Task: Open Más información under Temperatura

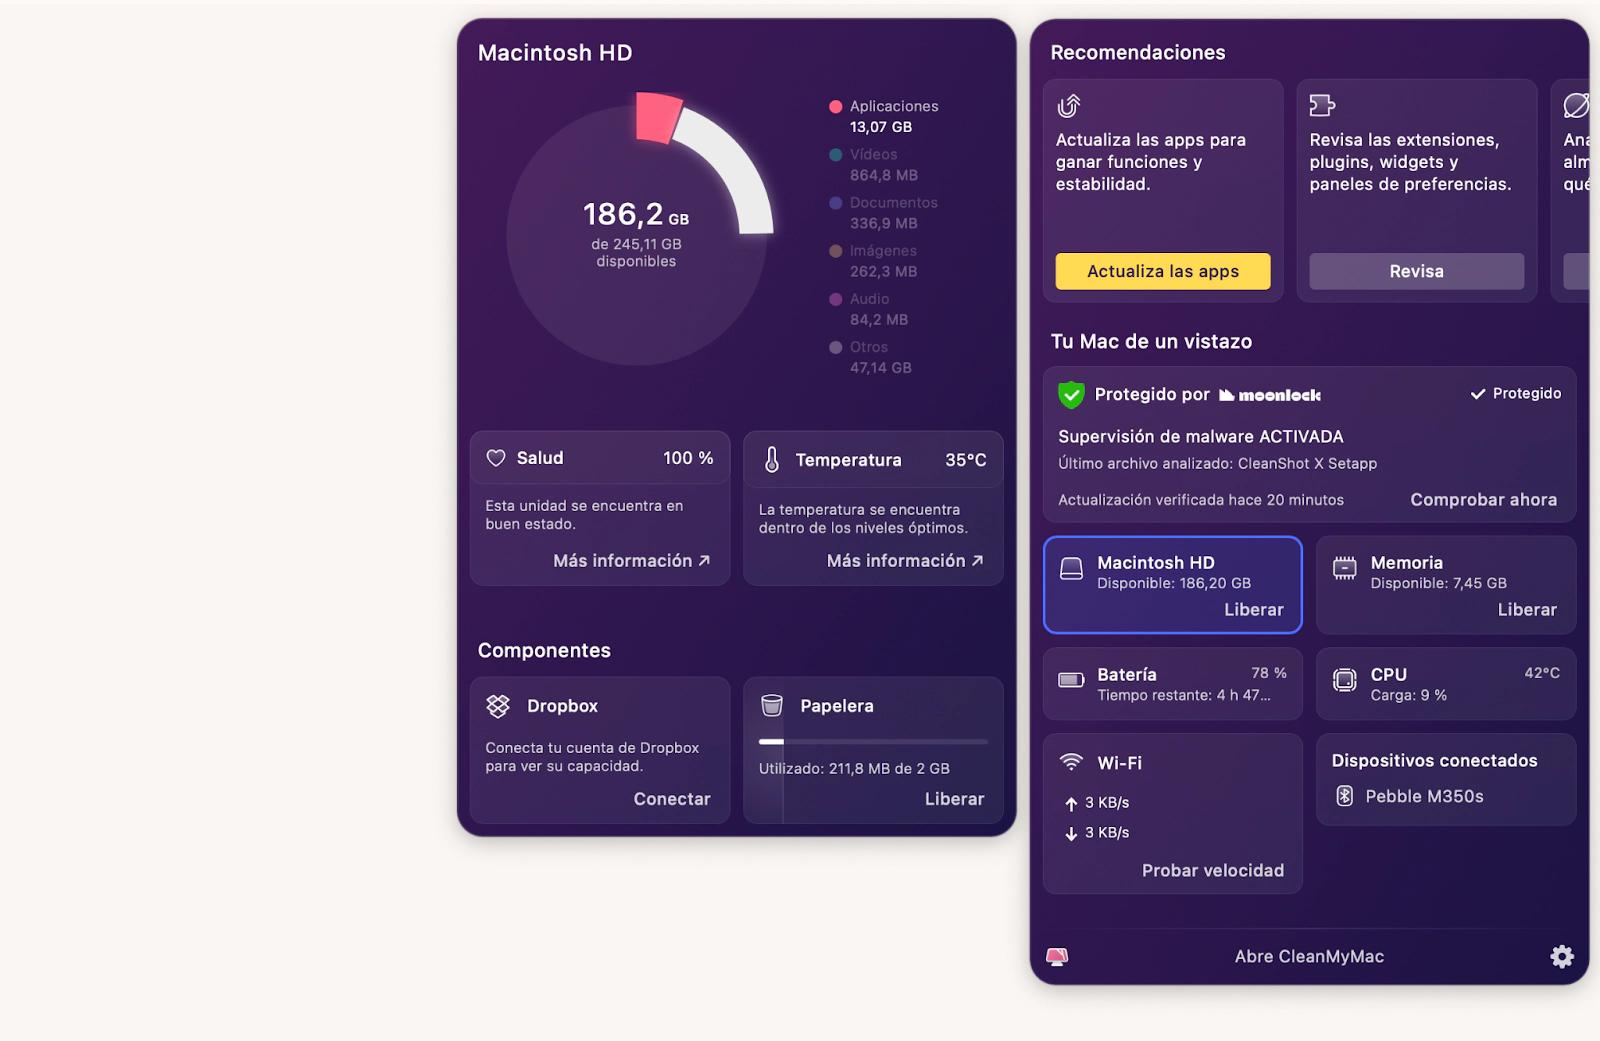Action: (x=904, y=561)
